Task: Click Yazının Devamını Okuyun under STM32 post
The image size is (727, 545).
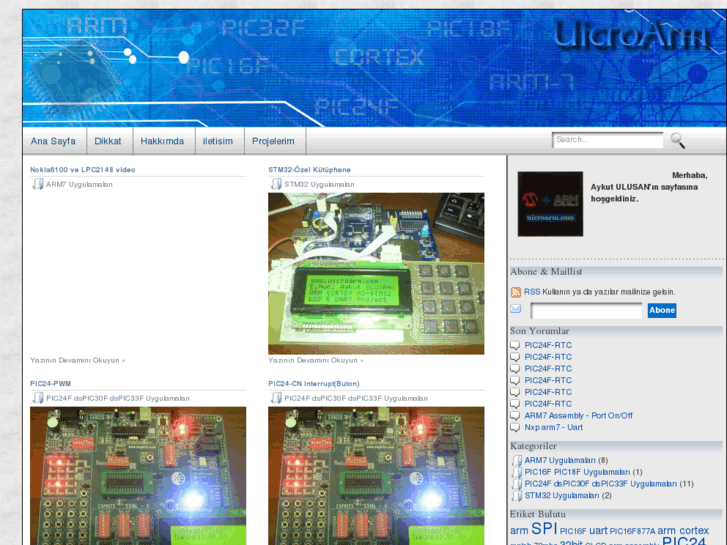Action: tap(316, 360)
